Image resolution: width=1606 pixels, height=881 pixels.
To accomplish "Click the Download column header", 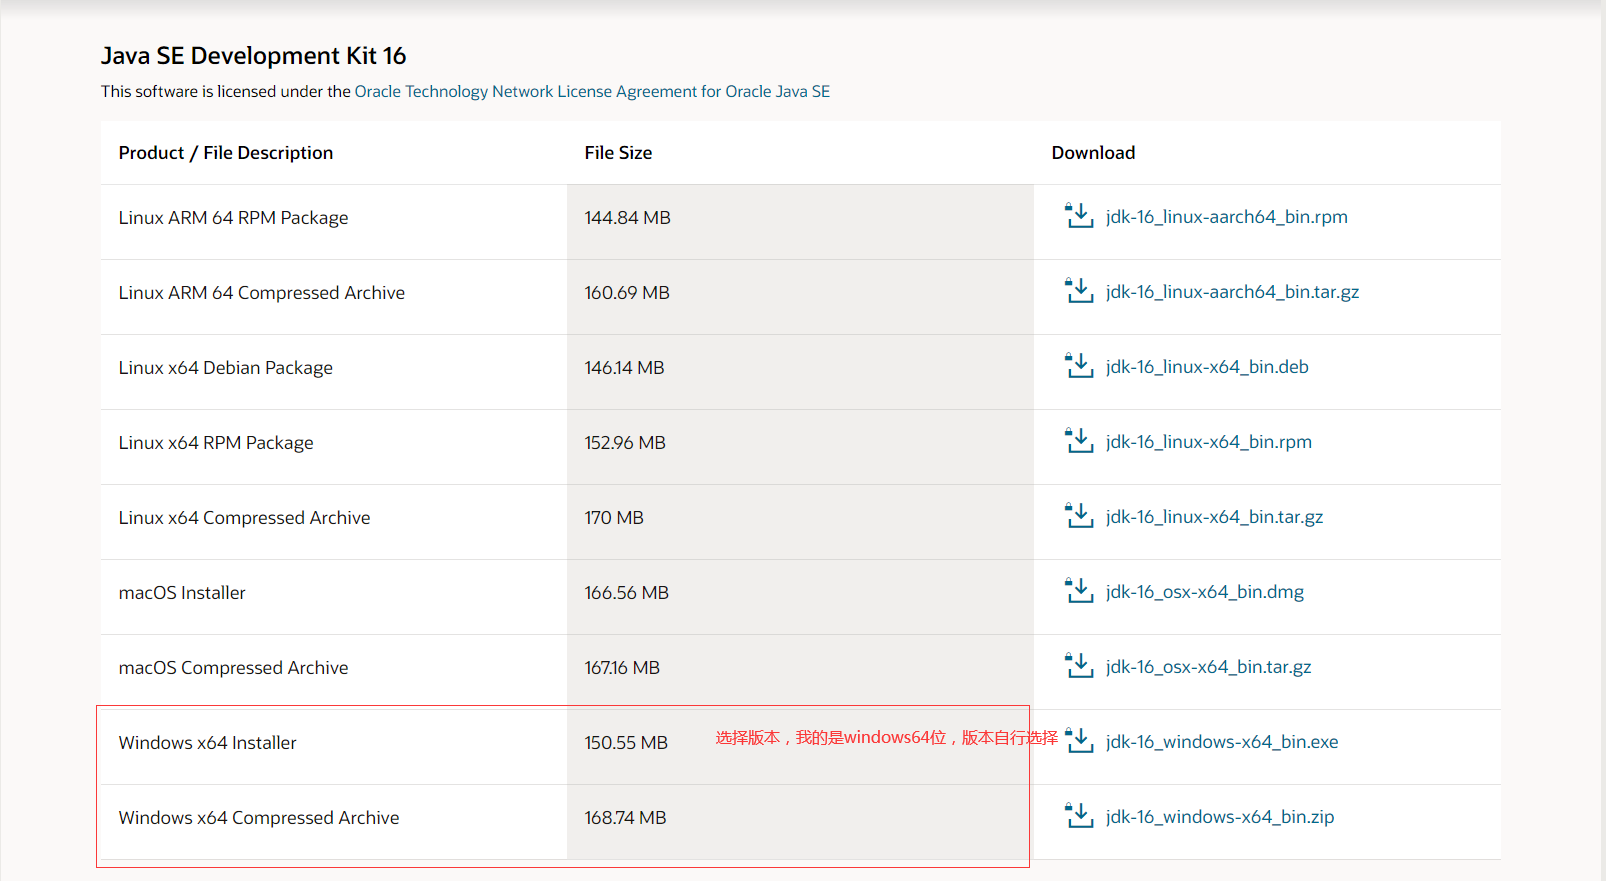I will click(1093, 153).
